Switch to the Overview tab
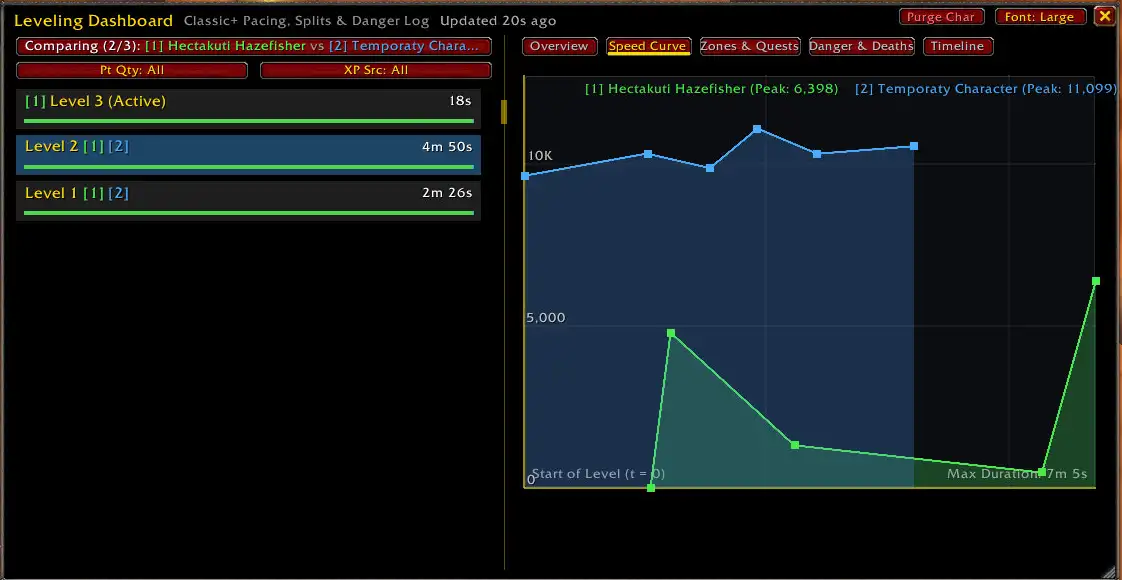The width and height of the screenshot is (1122, 580). [559, 46]
